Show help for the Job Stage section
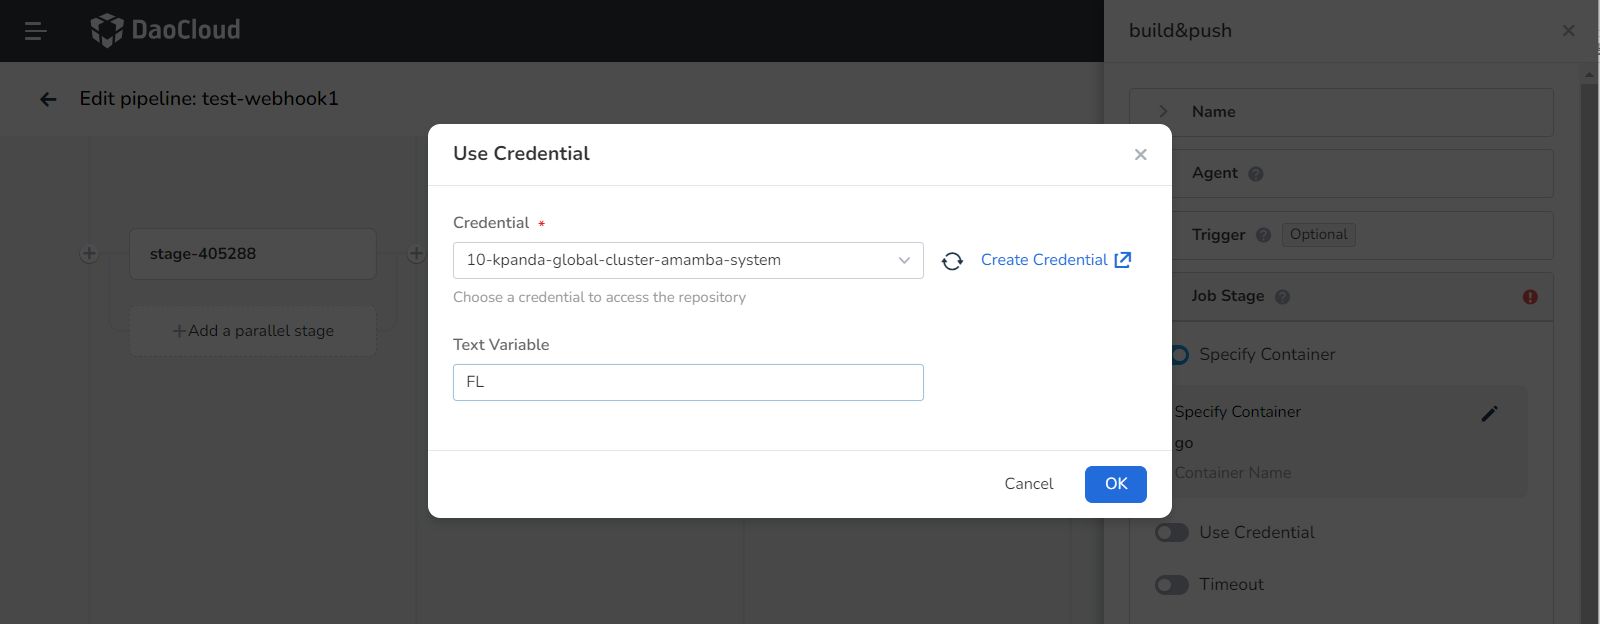 click(1283, 297)
